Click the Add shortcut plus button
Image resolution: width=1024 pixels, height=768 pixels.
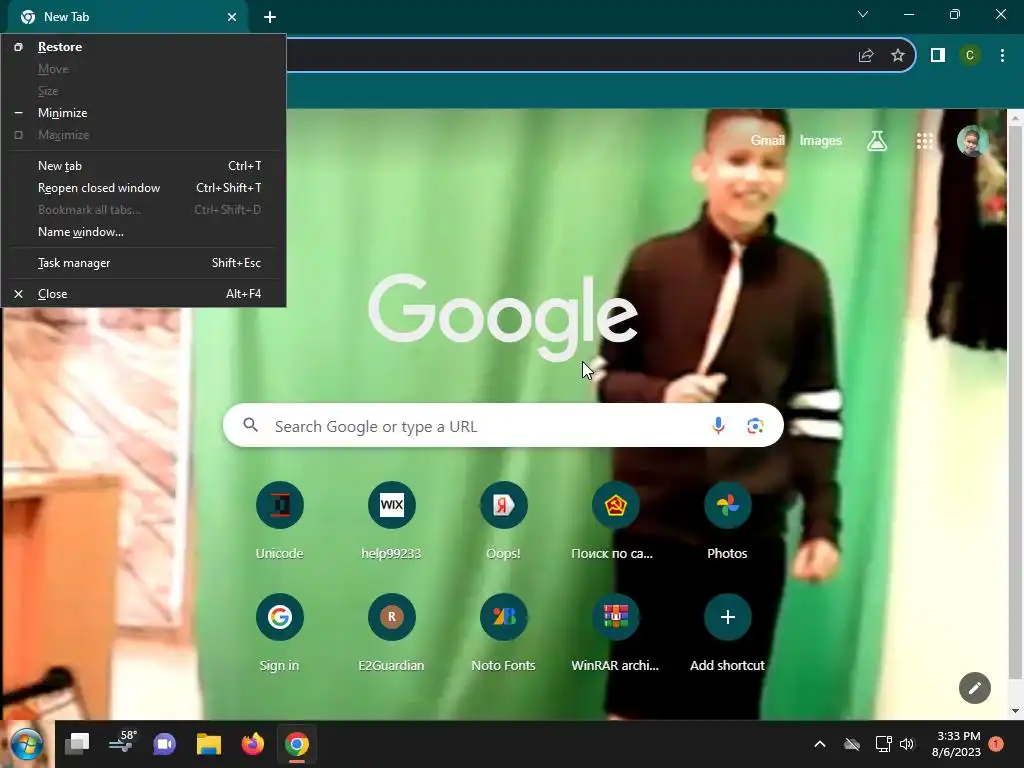(728, 617)
